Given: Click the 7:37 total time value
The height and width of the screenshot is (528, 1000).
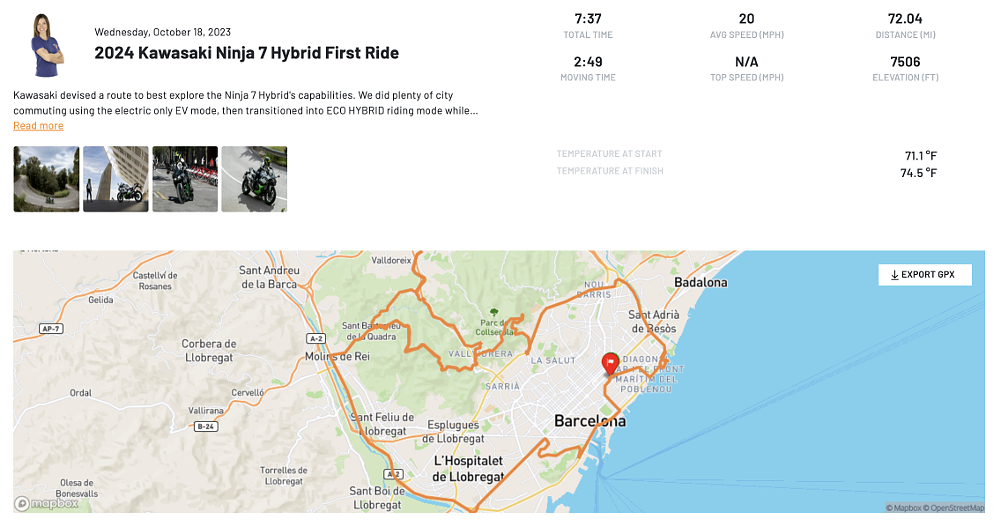Looking at the screenshot, I should point(587,18).
